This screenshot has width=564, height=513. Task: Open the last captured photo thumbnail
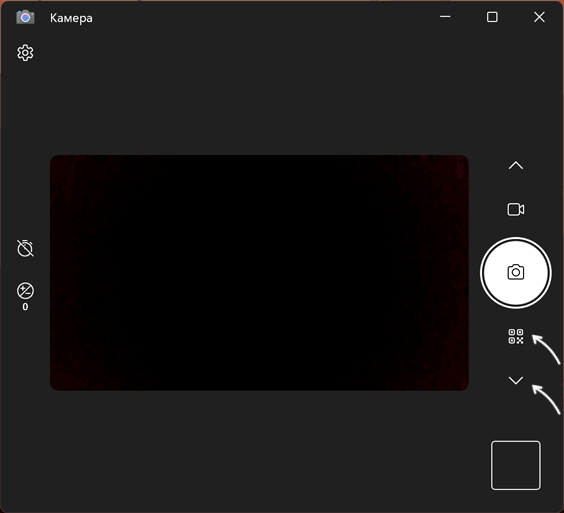click(x=515, y=465)
